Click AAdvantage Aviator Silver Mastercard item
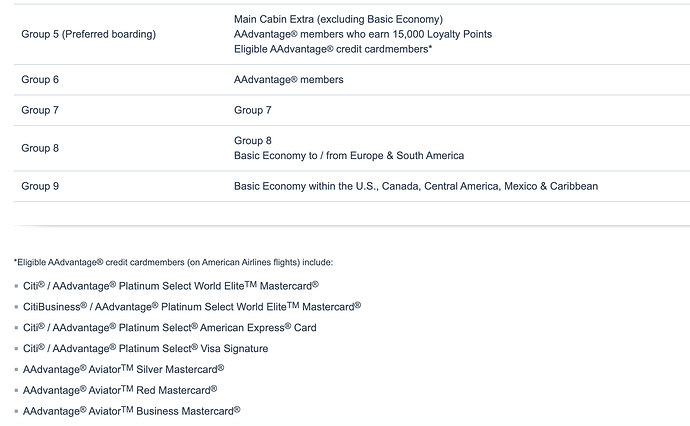 (x=124, y=369)
